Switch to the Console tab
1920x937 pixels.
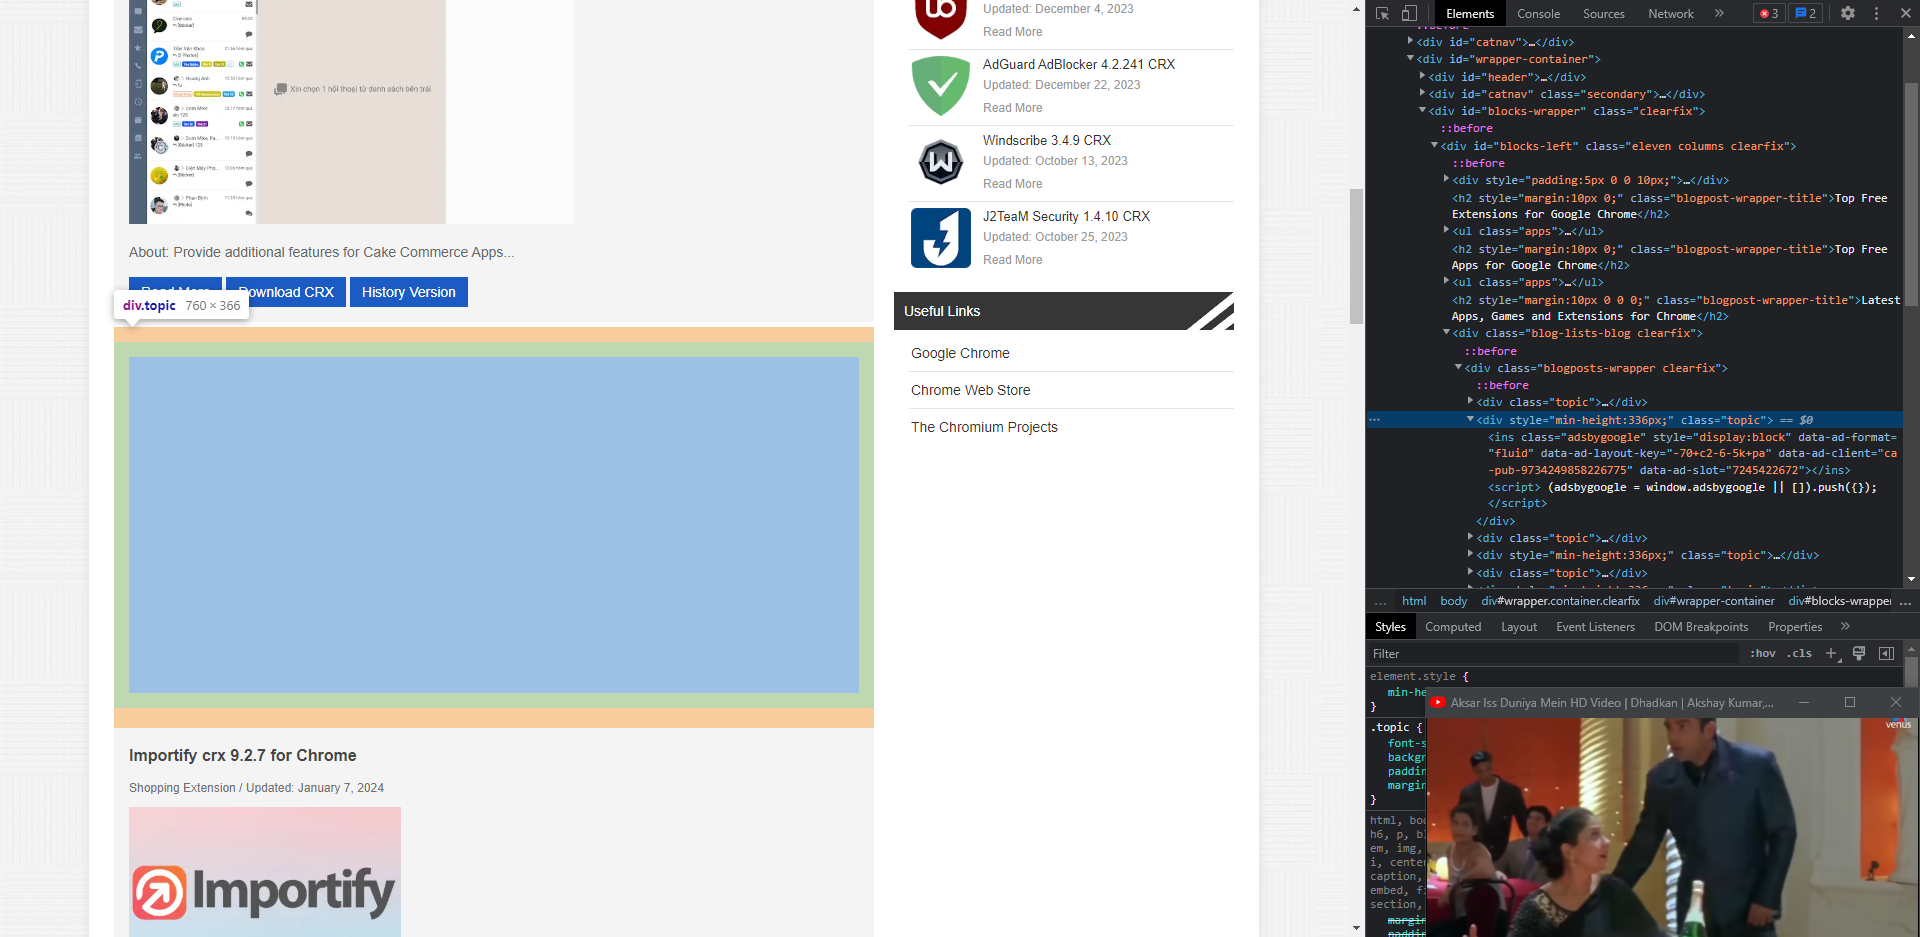click(1538, 13)
